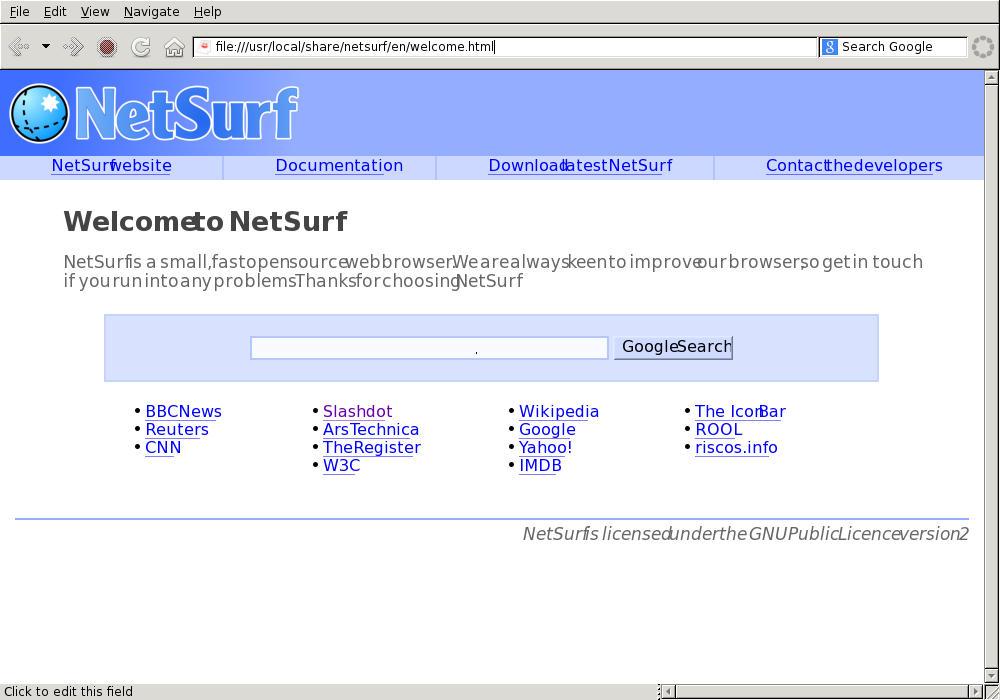Viewport: 1000px width, 700px height.
Task: Open the Documentation link
Action: [339, 166]
